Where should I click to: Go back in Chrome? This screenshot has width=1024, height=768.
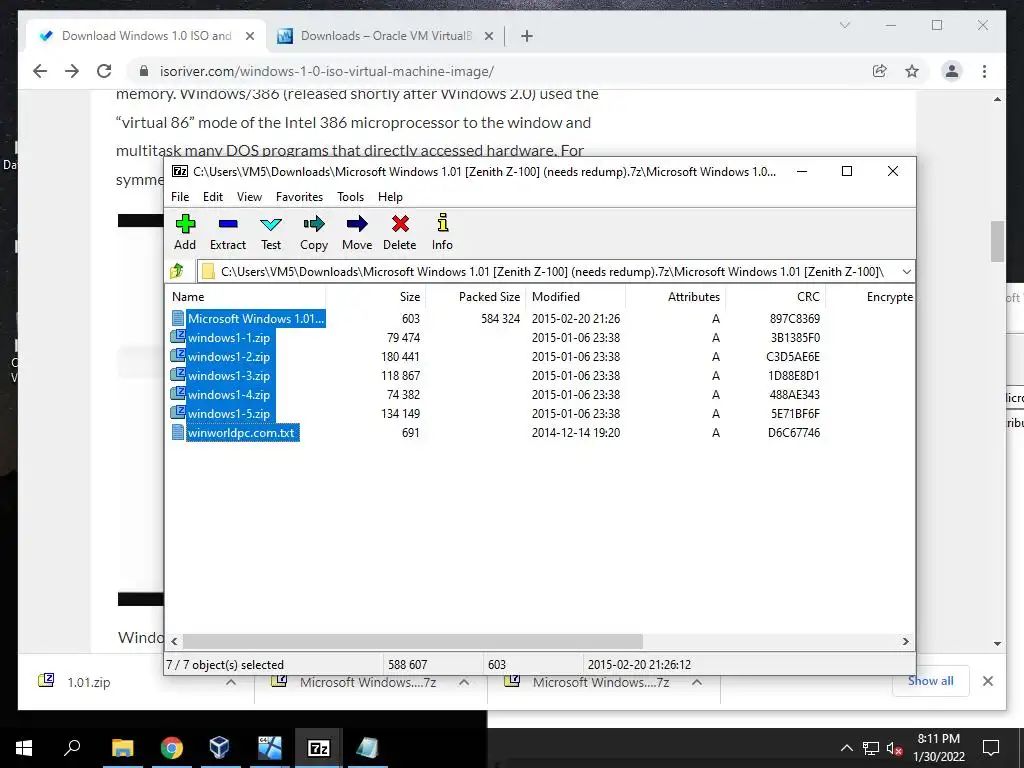40,71
